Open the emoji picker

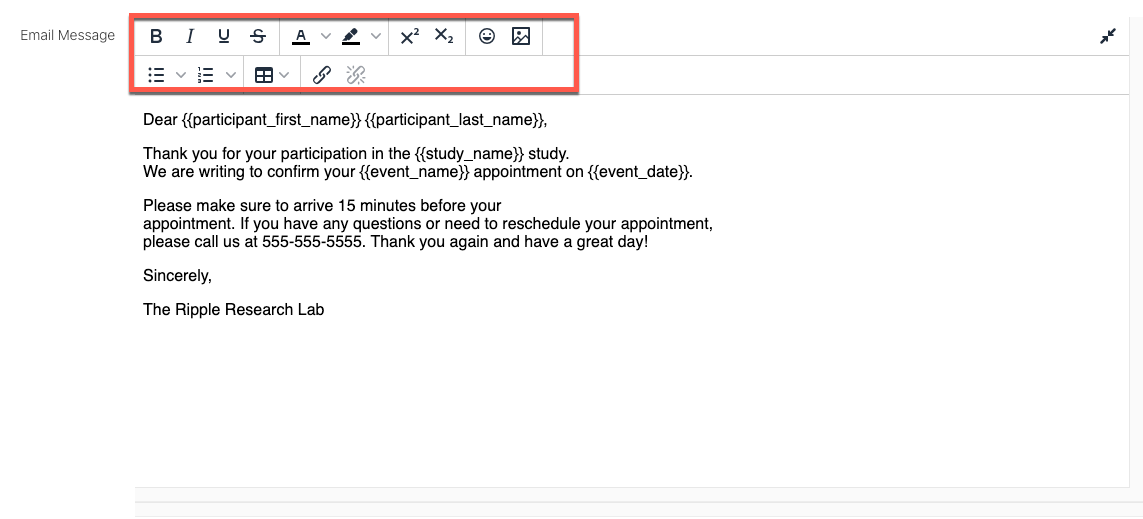pyautogui.click(x=487, y=36)
